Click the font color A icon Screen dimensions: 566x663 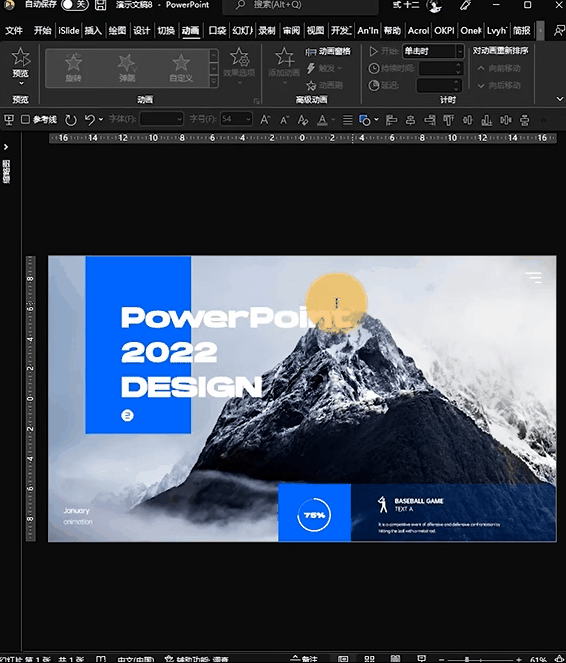[x=322, y=121]
